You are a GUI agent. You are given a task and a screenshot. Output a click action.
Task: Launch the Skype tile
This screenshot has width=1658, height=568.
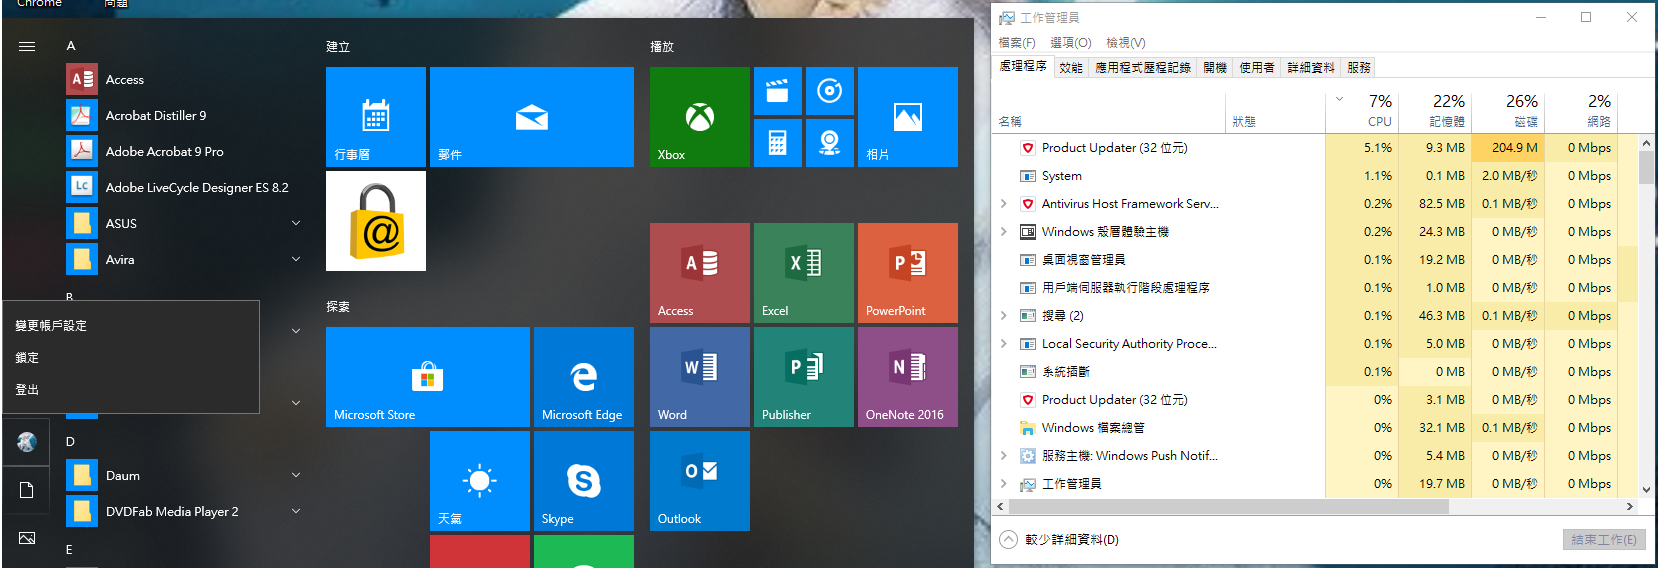[x=584, y=481]
